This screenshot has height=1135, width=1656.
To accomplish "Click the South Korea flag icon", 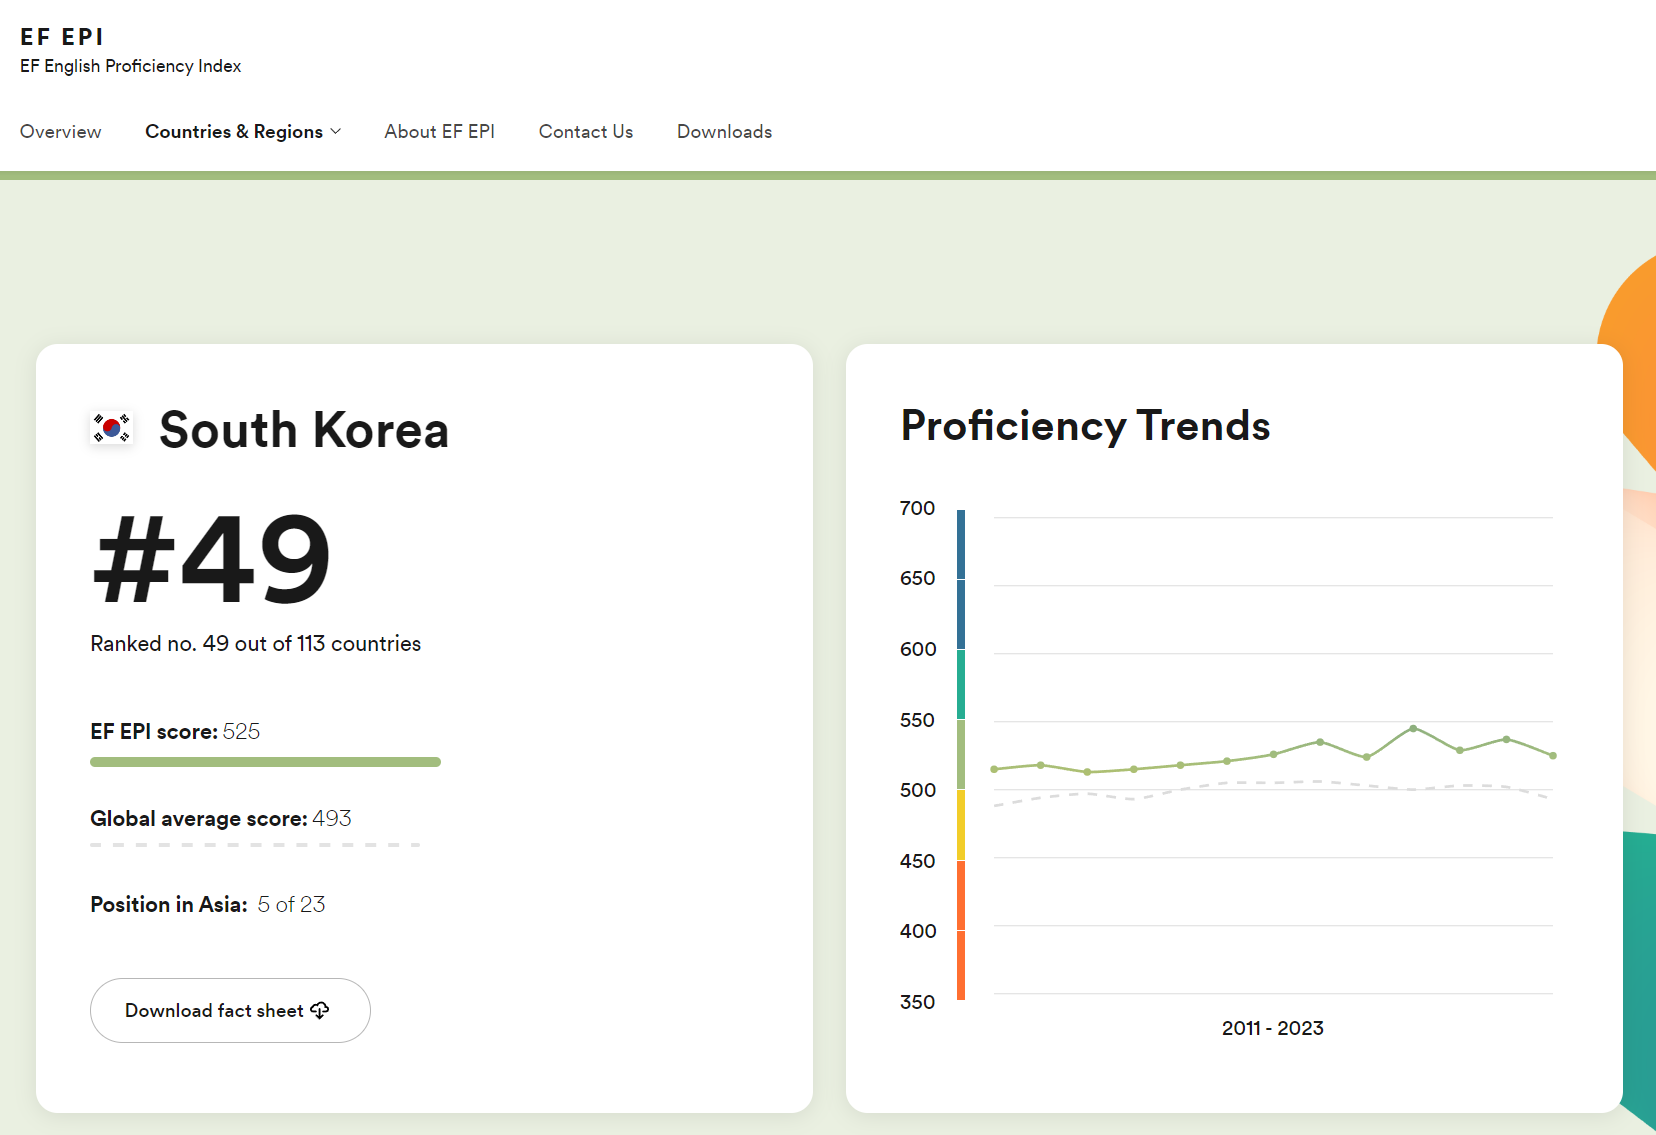I will (x=112, y=428).
